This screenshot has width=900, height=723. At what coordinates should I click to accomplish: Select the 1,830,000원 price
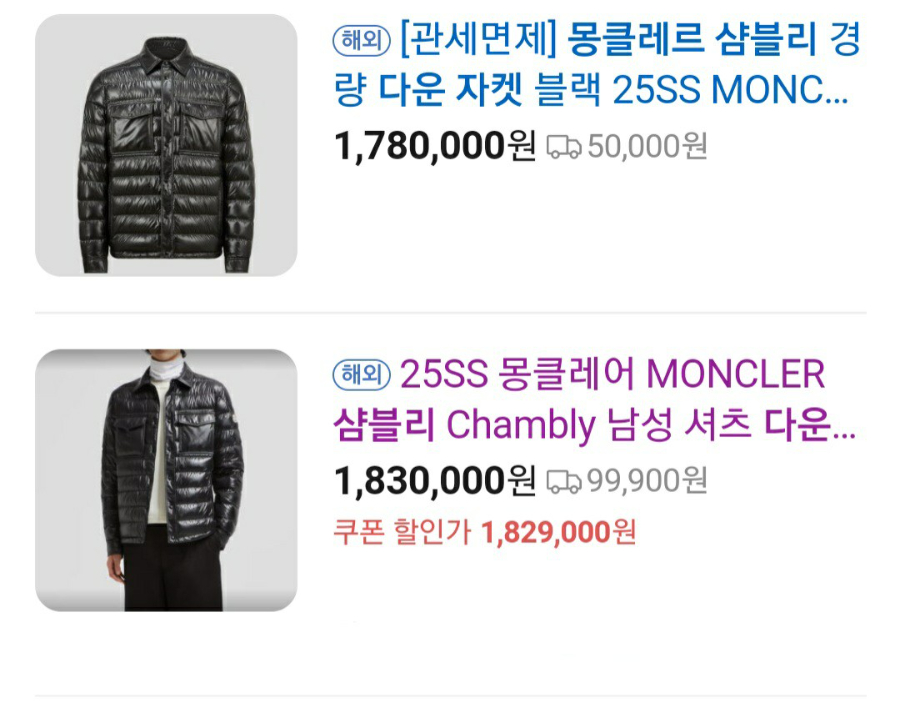pyautogui.click(x=435, y=480)
